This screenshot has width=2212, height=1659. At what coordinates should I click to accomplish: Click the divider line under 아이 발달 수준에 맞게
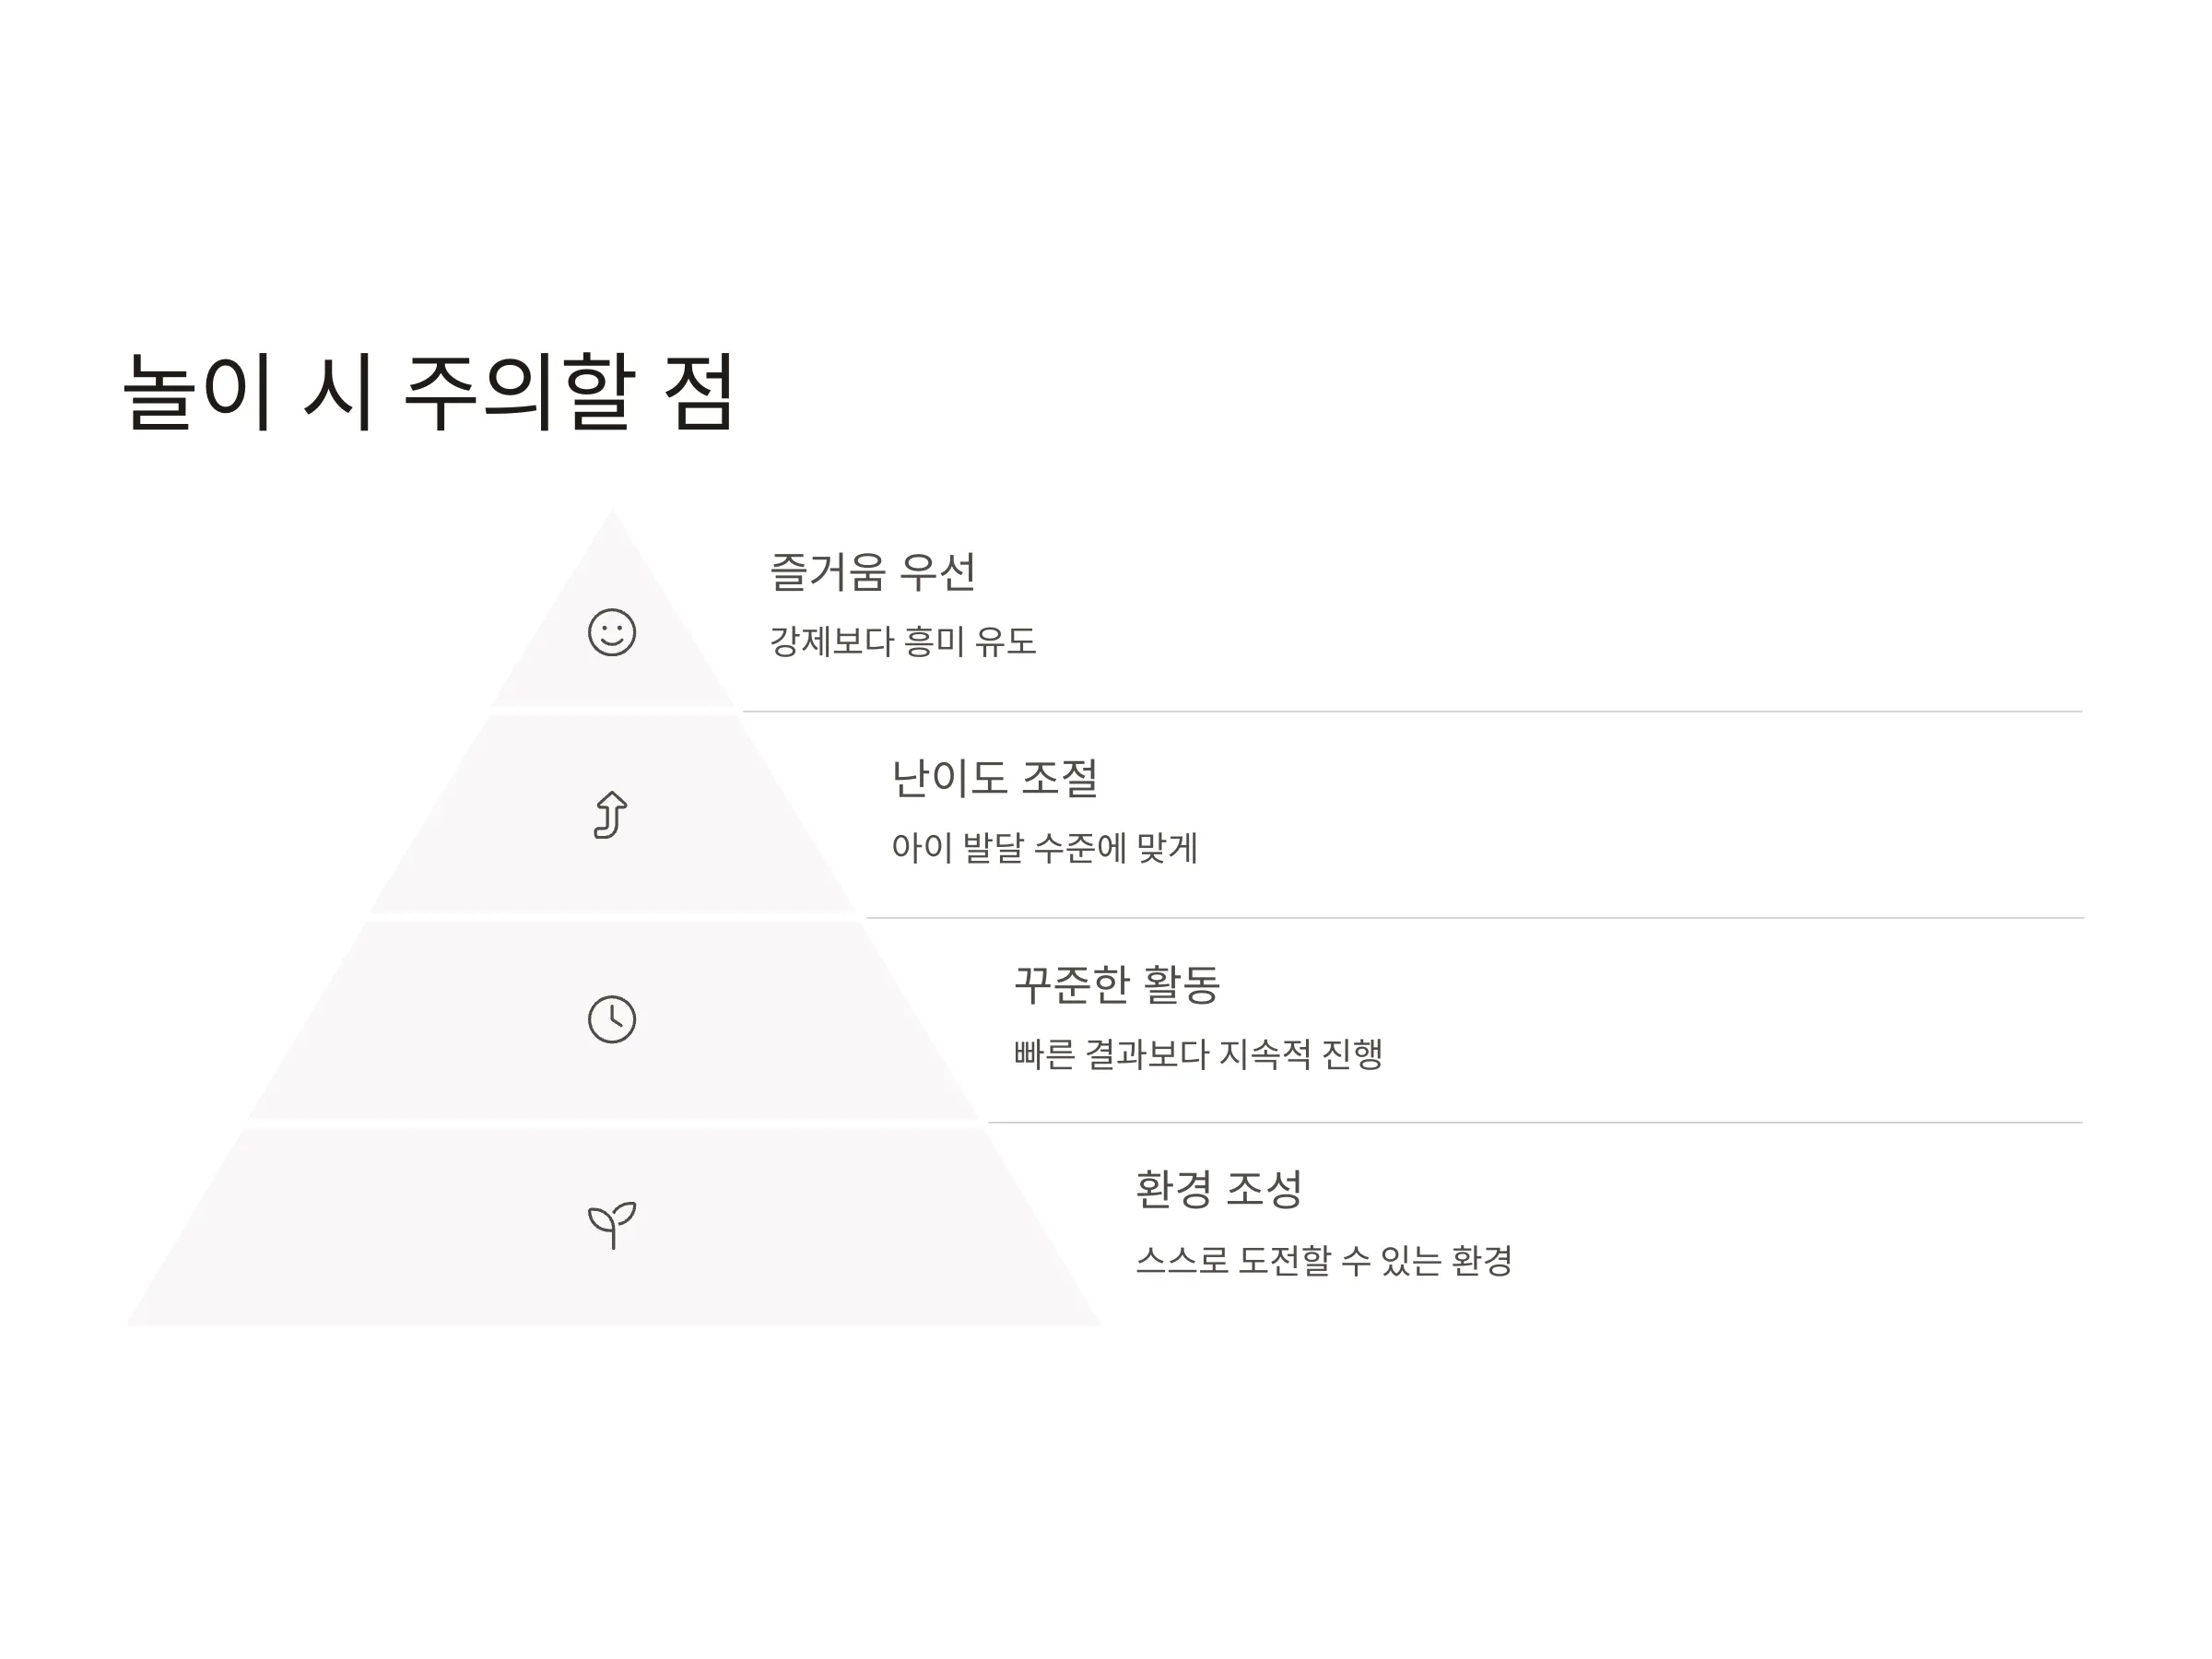pyautogui.click(x=1474, y=918)
